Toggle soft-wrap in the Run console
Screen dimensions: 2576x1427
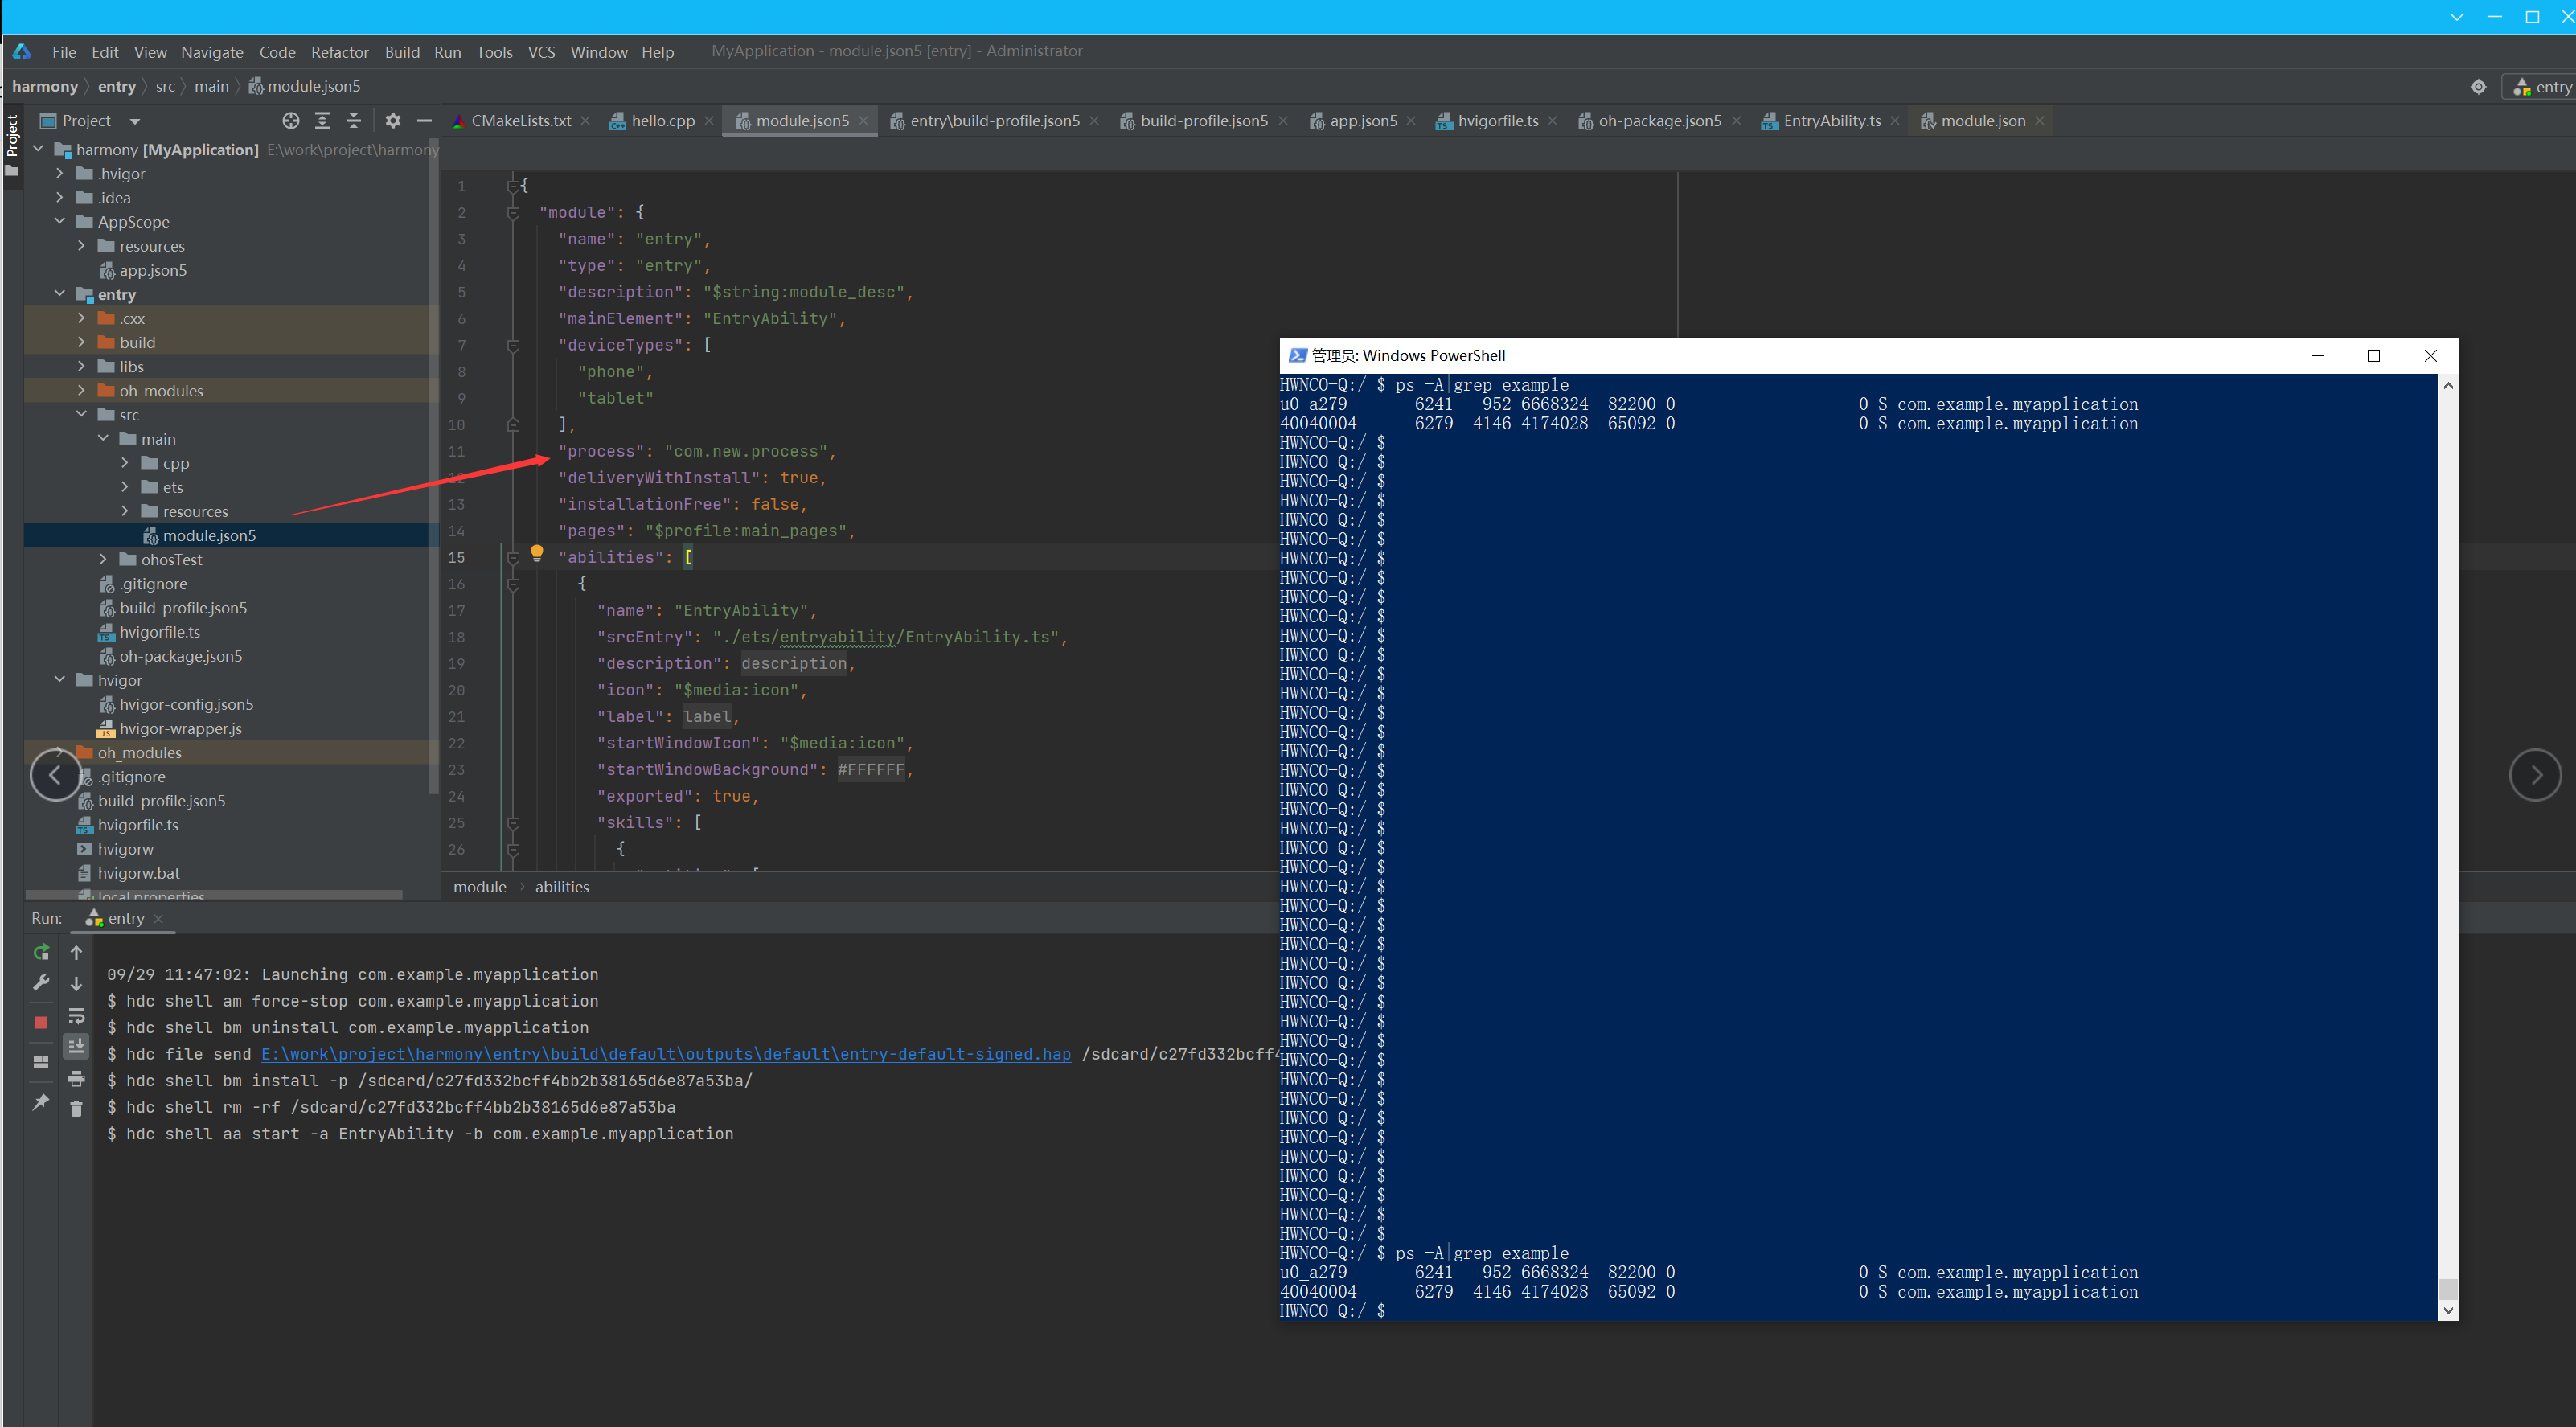tap(76, 1016)
